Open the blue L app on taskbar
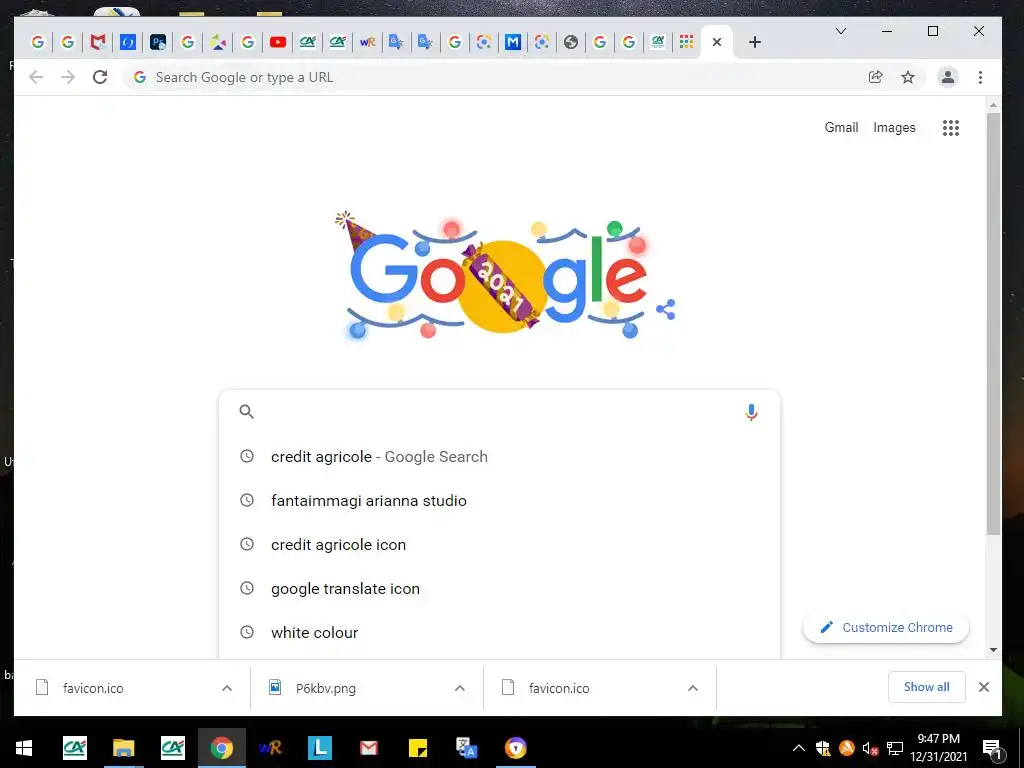The width and height of the screenshot is (1024, 768). [x=320, y=748]
